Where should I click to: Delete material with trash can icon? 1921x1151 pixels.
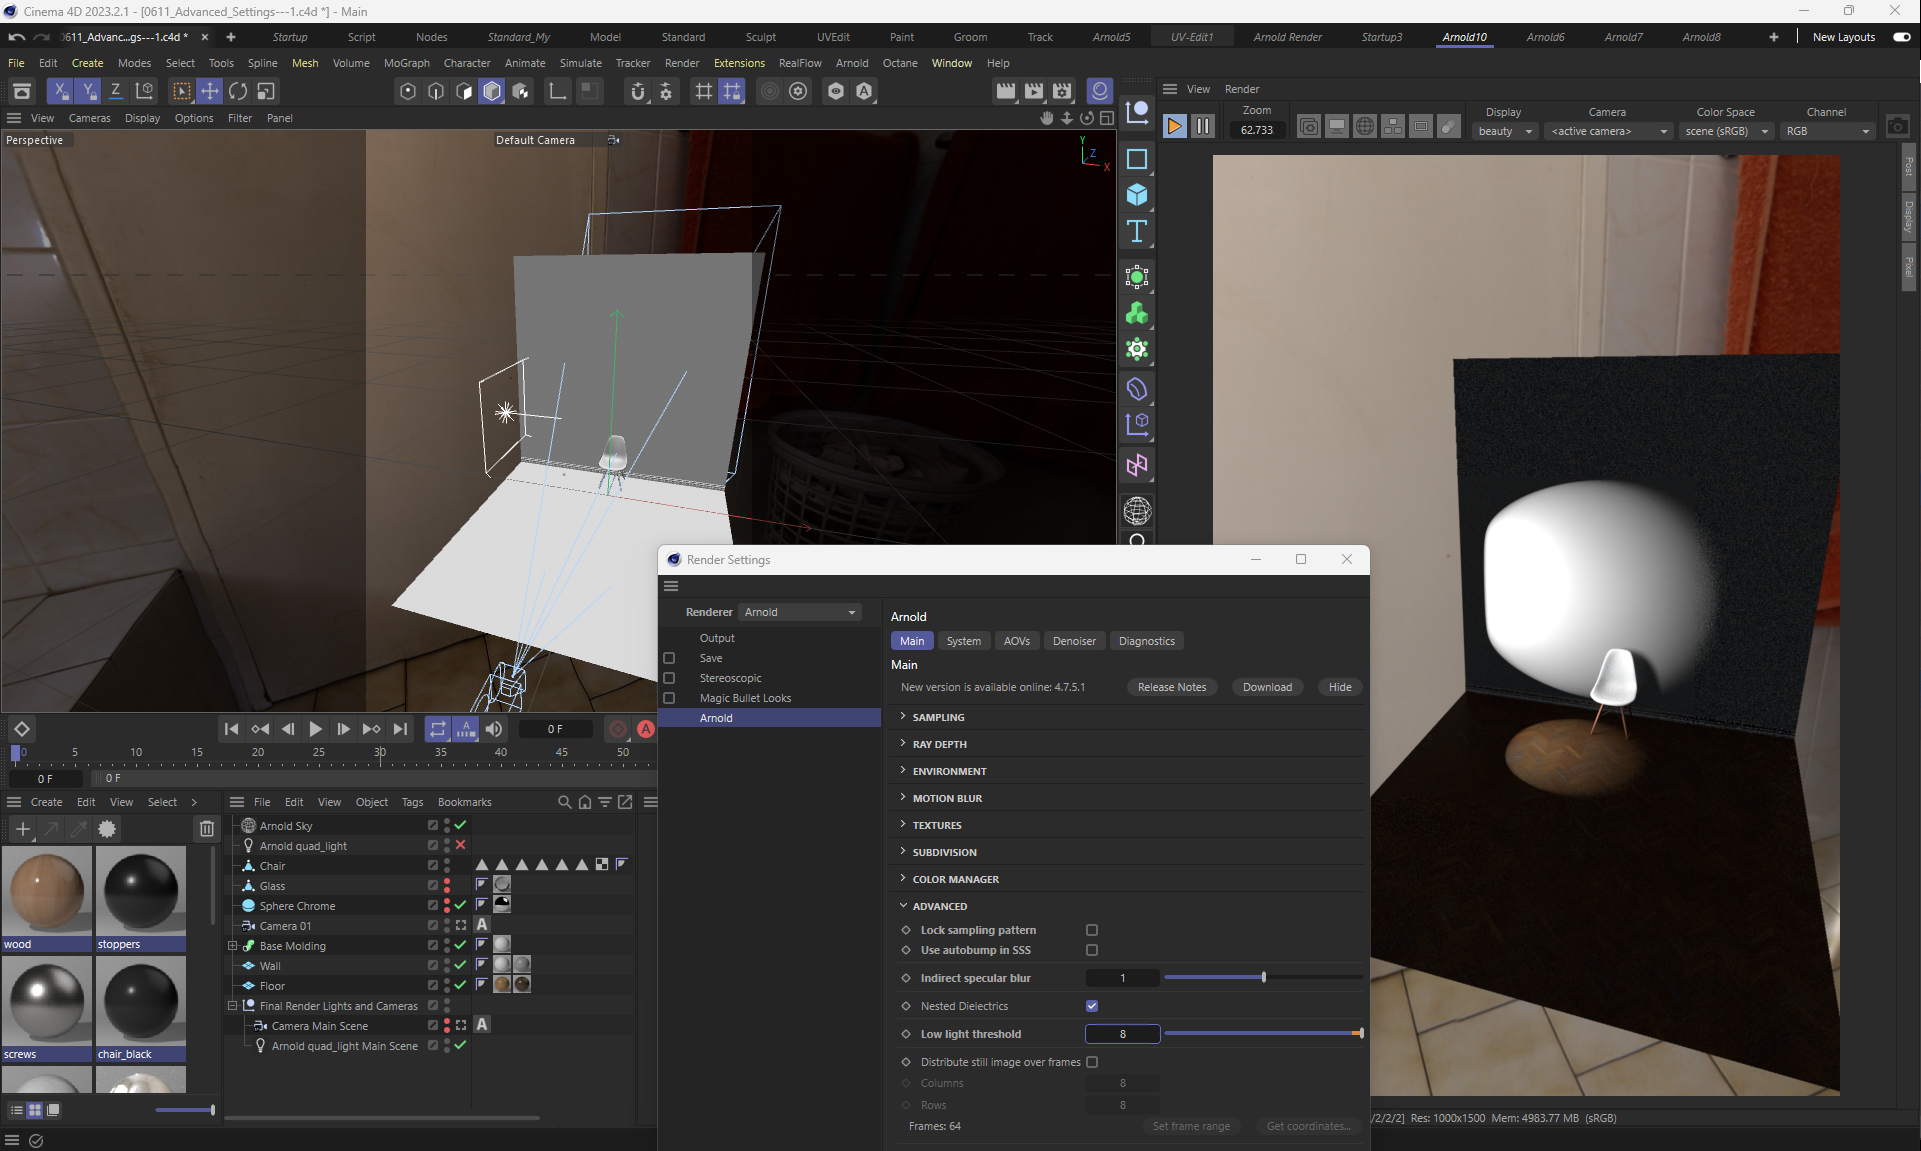click(x=206, y=828)
